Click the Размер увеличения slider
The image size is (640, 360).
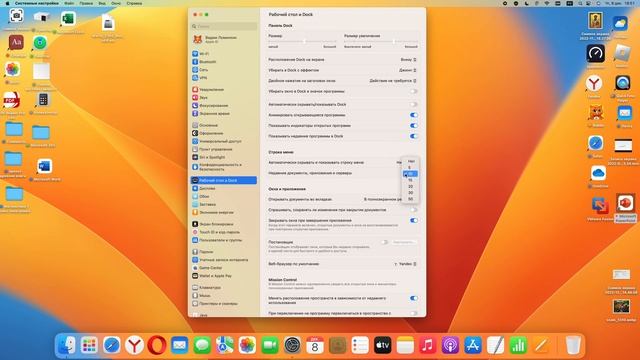381,41
